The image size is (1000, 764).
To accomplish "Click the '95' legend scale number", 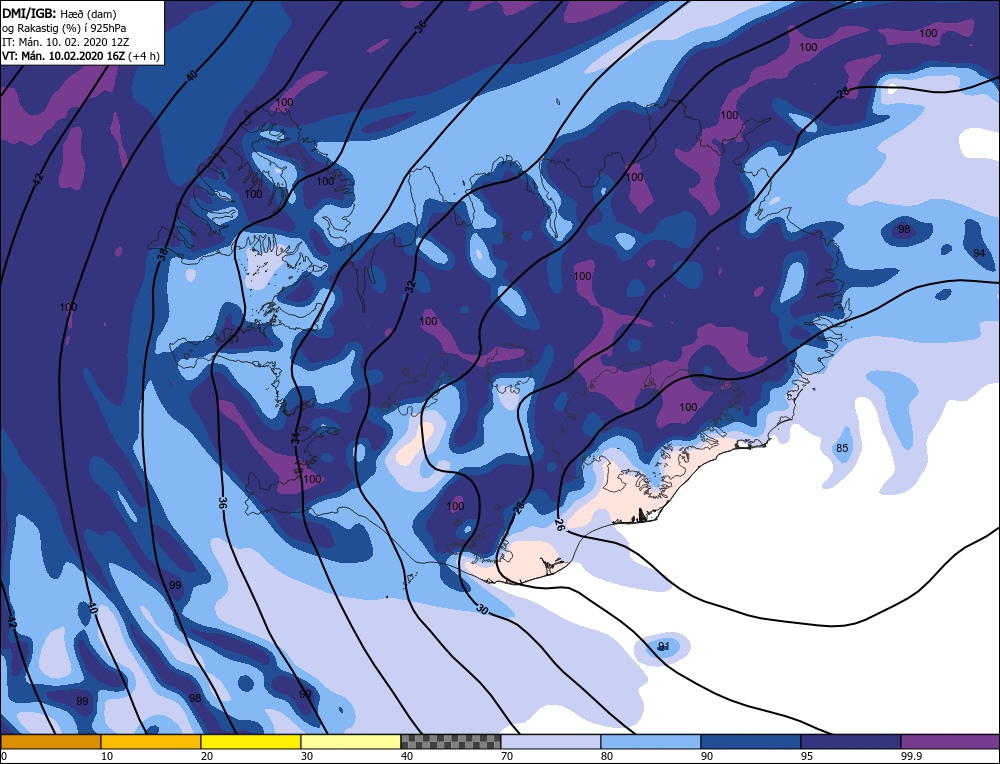I will tap(807, 756).
